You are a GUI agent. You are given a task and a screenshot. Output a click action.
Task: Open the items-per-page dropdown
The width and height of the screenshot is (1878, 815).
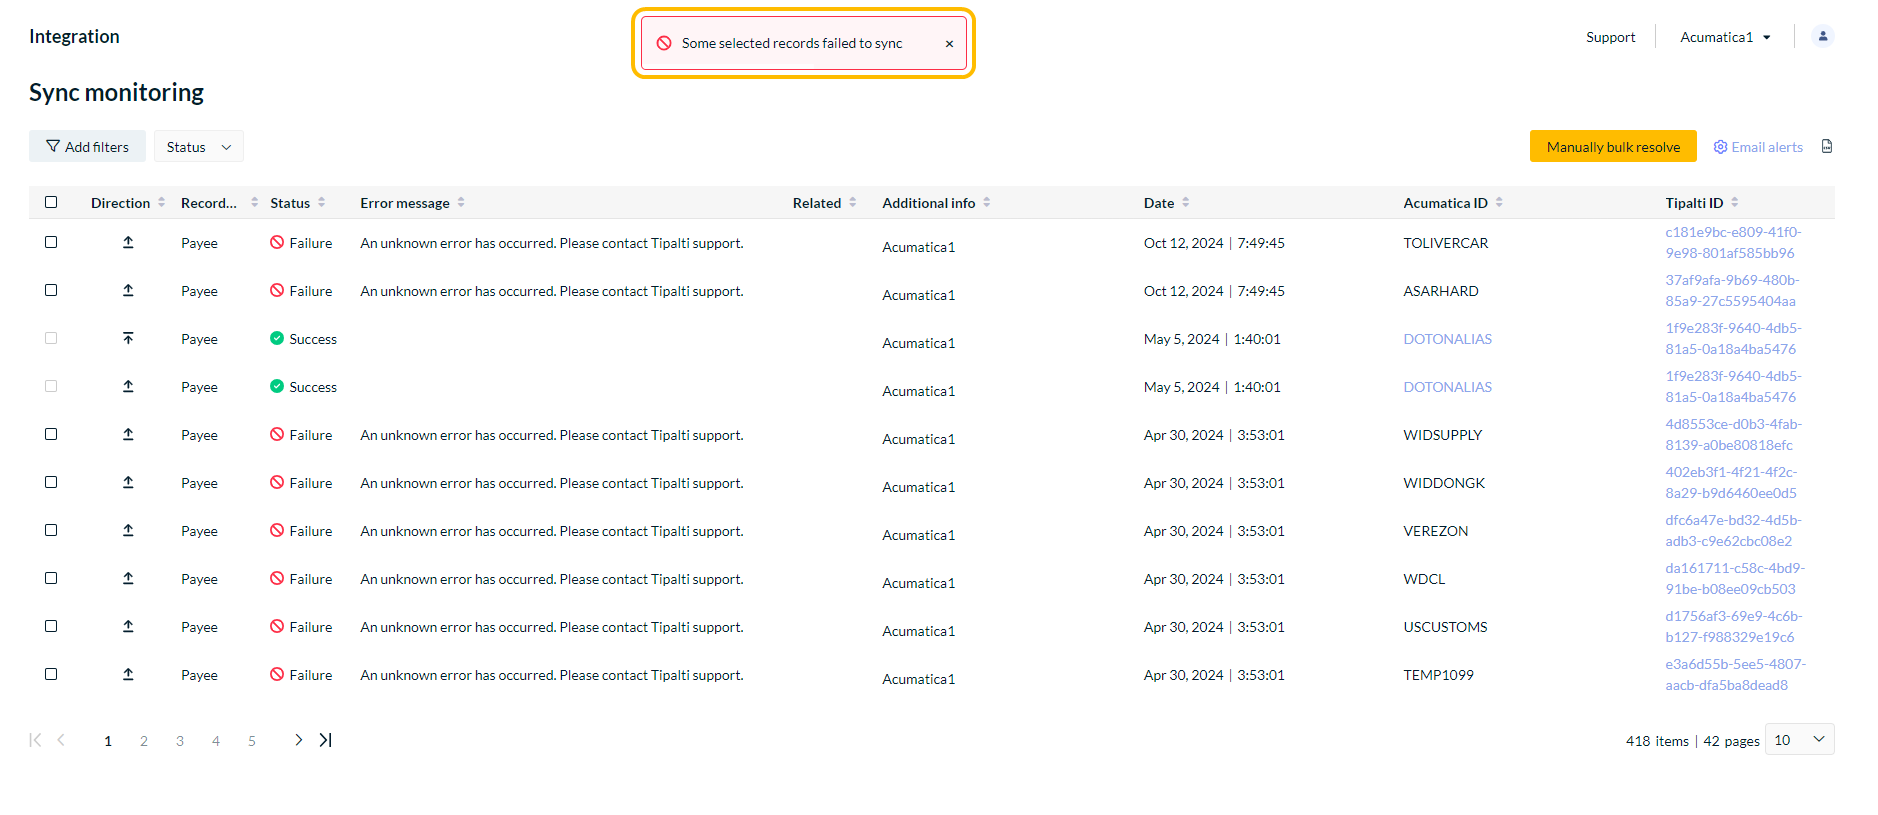pyautogui.click(x=1799, y=740)
